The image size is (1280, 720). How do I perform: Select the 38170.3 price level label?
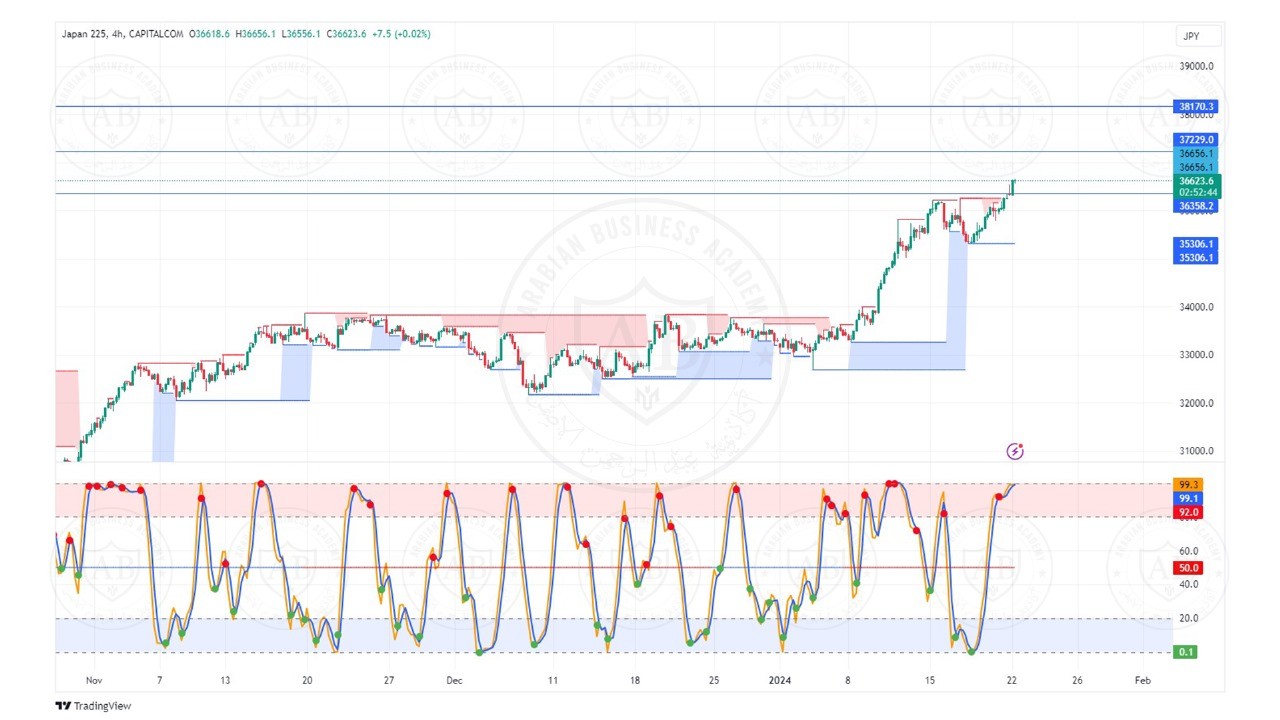click(1196, 106)
